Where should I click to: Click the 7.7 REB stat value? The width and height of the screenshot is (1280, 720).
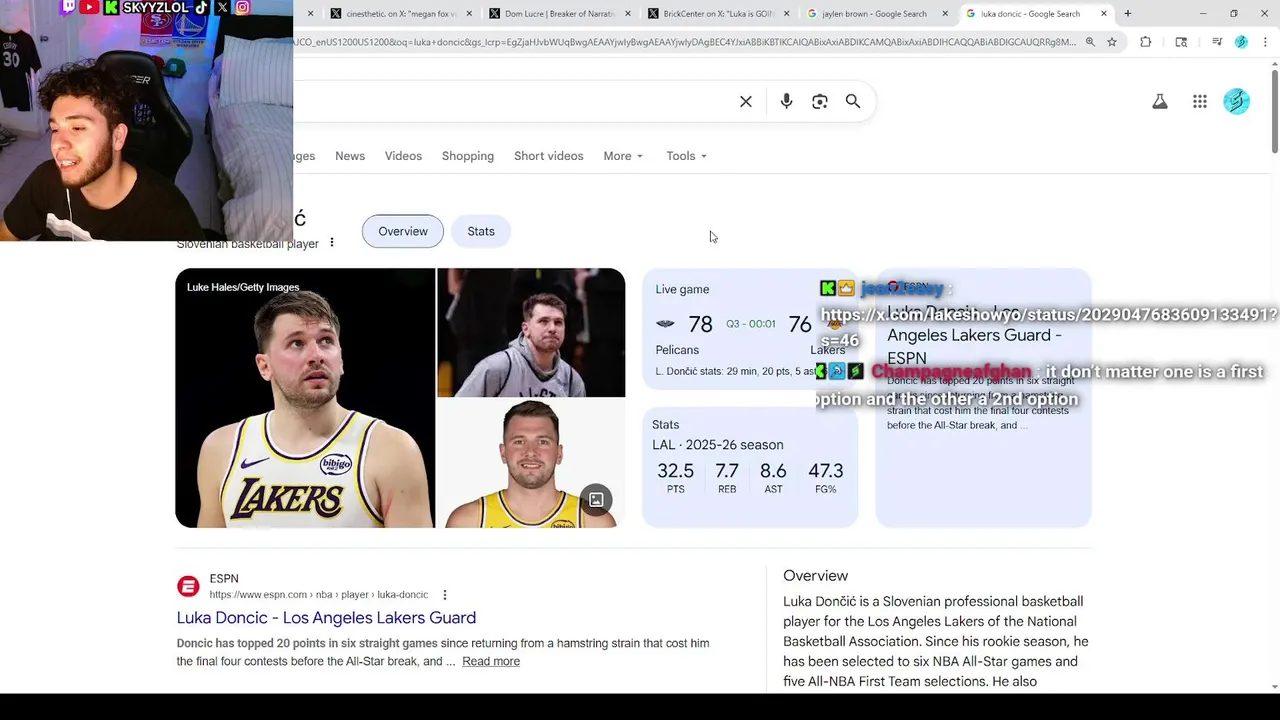727,471
